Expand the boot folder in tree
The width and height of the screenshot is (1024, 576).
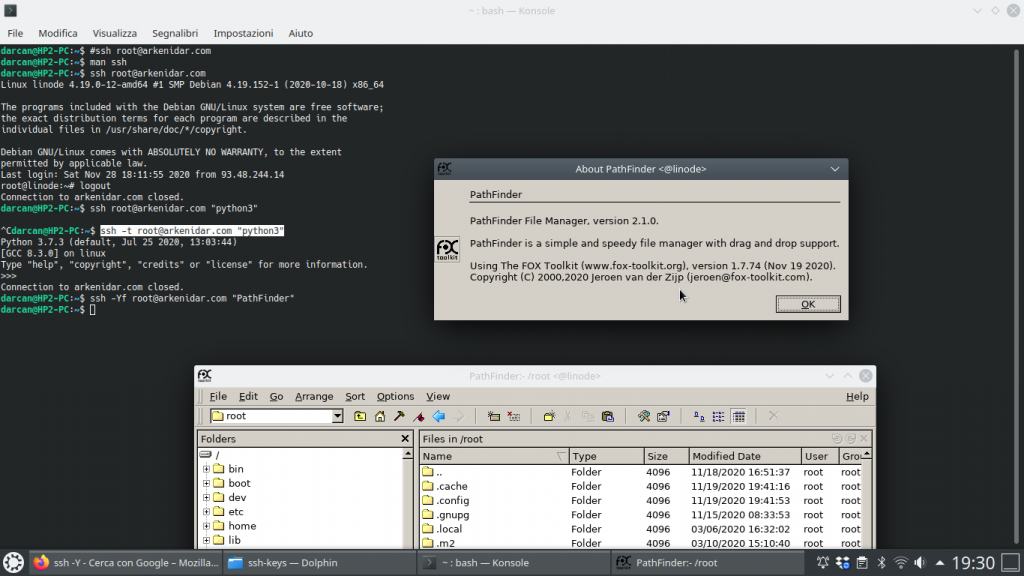click(x=206, y=483)
